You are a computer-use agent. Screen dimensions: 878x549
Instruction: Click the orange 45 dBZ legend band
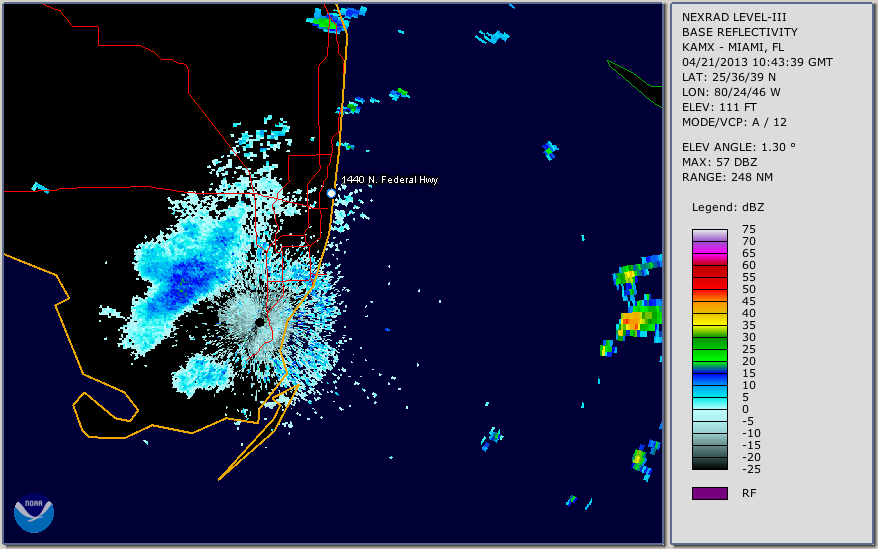coord(709,307)
